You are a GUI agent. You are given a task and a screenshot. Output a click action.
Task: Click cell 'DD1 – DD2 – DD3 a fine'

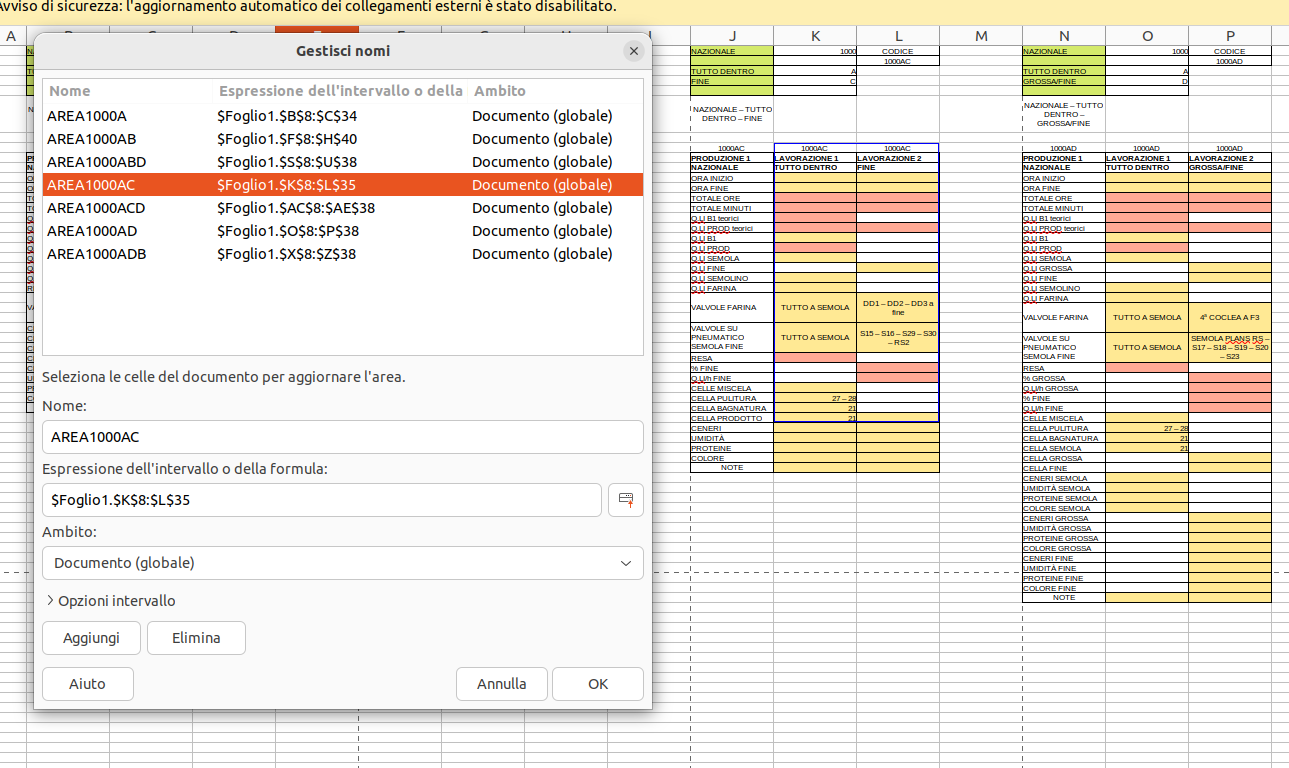(x=898, y=308)
